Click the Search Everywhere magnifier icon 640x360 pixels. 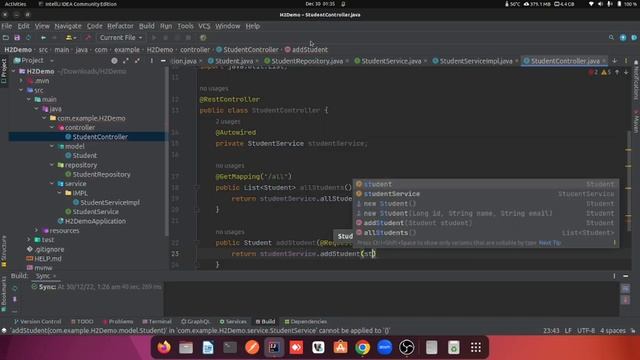[611, 38]
